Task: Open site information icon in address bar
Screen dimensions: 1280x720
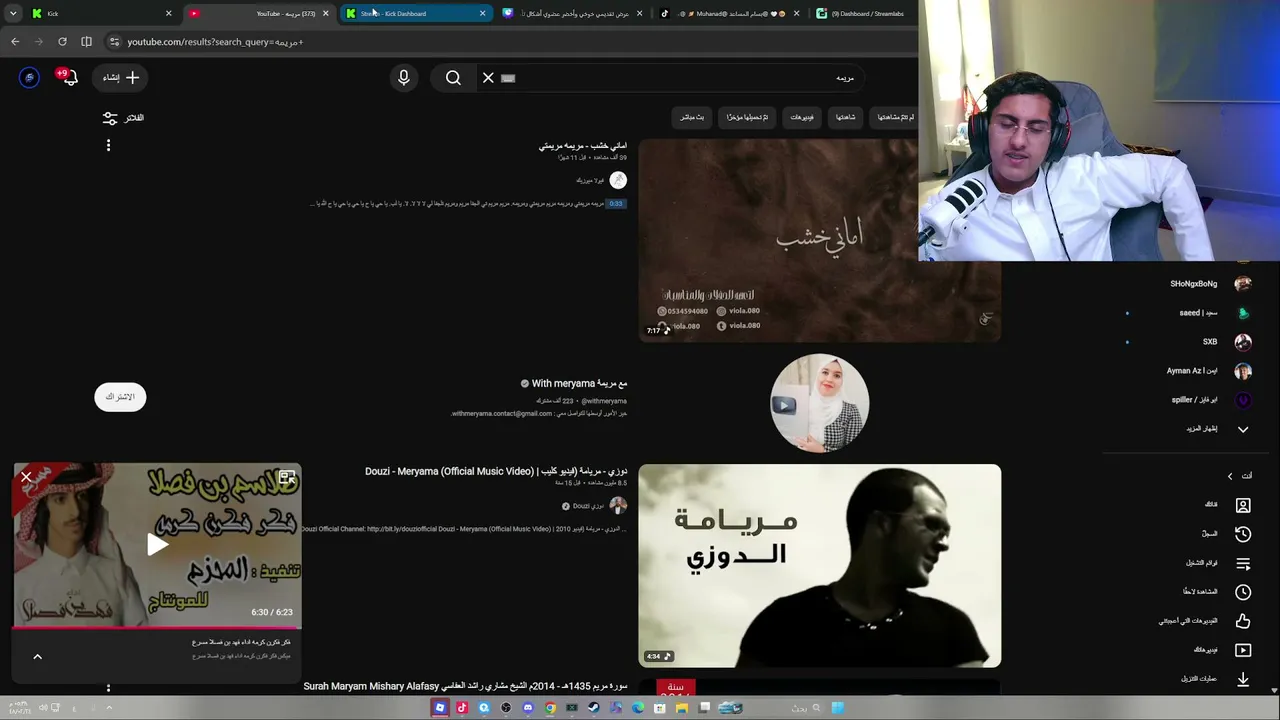Action: point(114,41)
